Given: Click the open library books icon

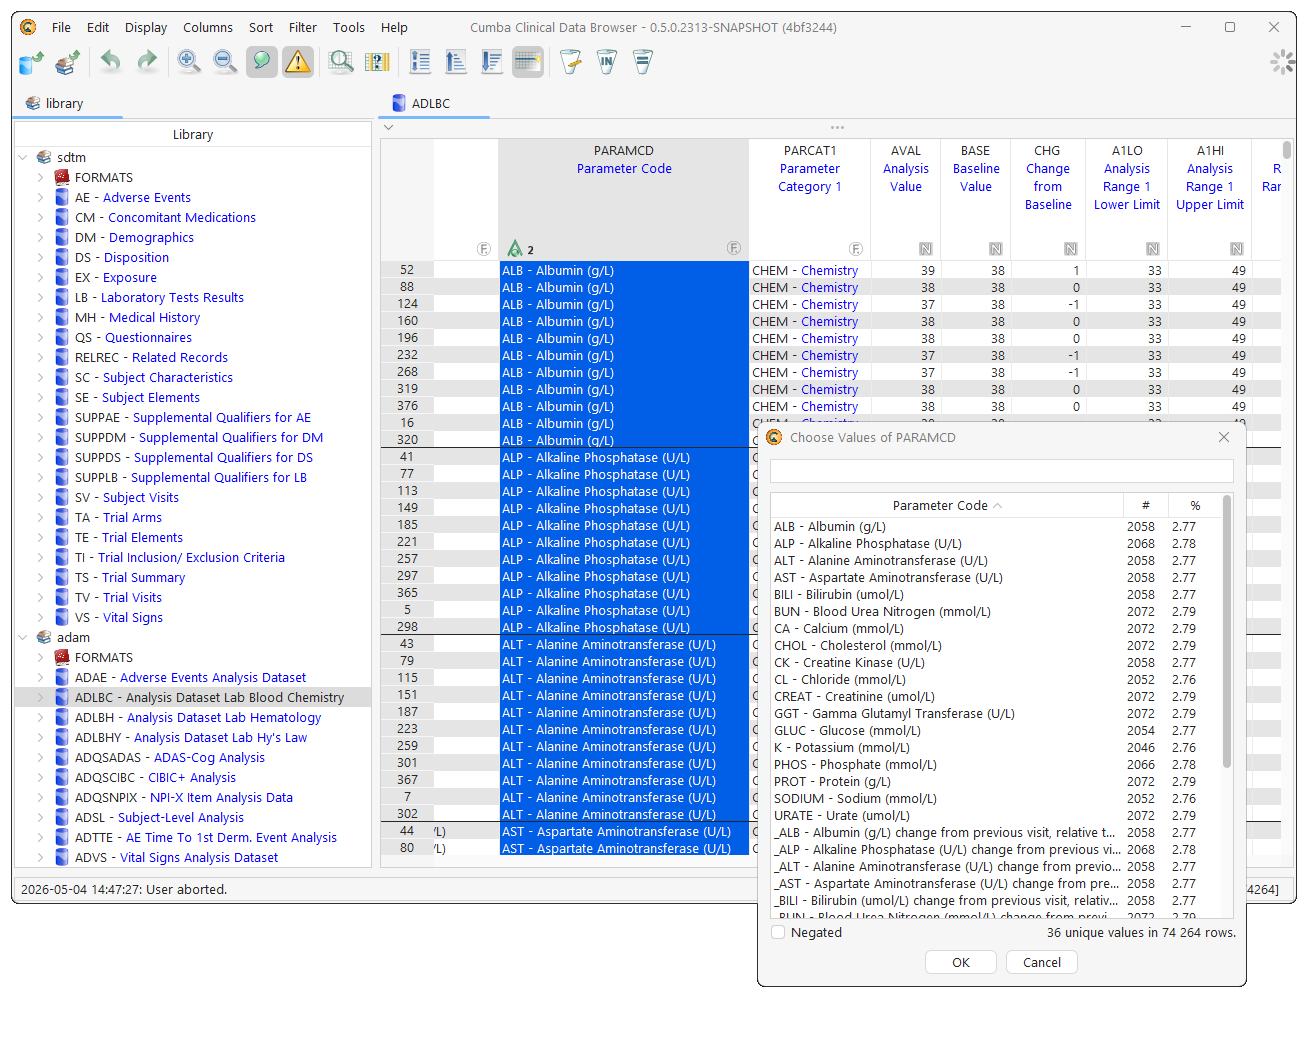Looking at the screenshot, I should click(68, 63).
